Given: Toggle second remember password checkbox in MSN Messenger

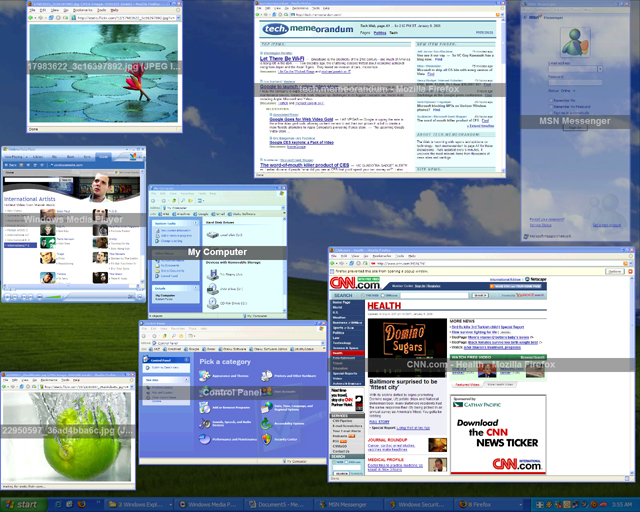Looking at the screenshot, I should click(x=551, y=107).
